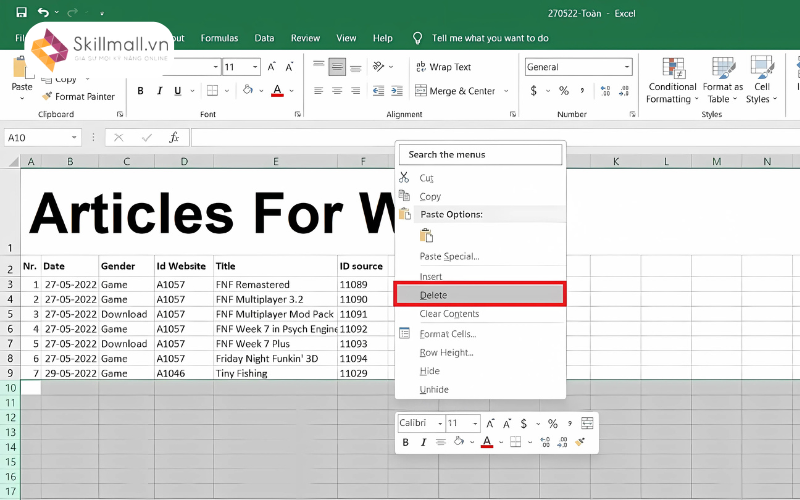Click cell 'FNF Remastered'

click(x=276, y=285)
